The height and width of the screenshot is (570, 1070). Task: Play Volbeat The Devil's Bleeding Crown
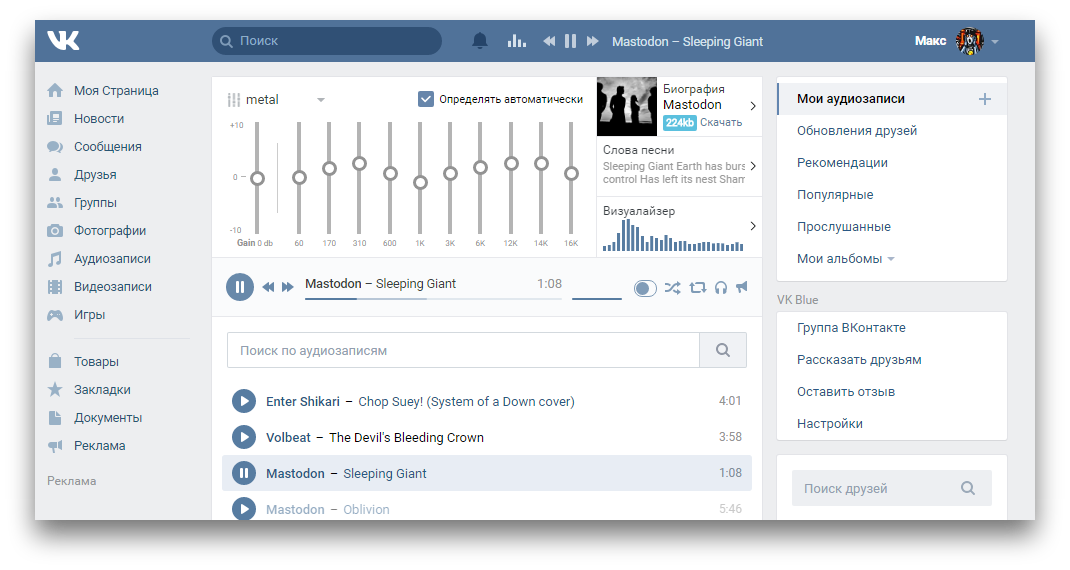click(x=244, y=437)
